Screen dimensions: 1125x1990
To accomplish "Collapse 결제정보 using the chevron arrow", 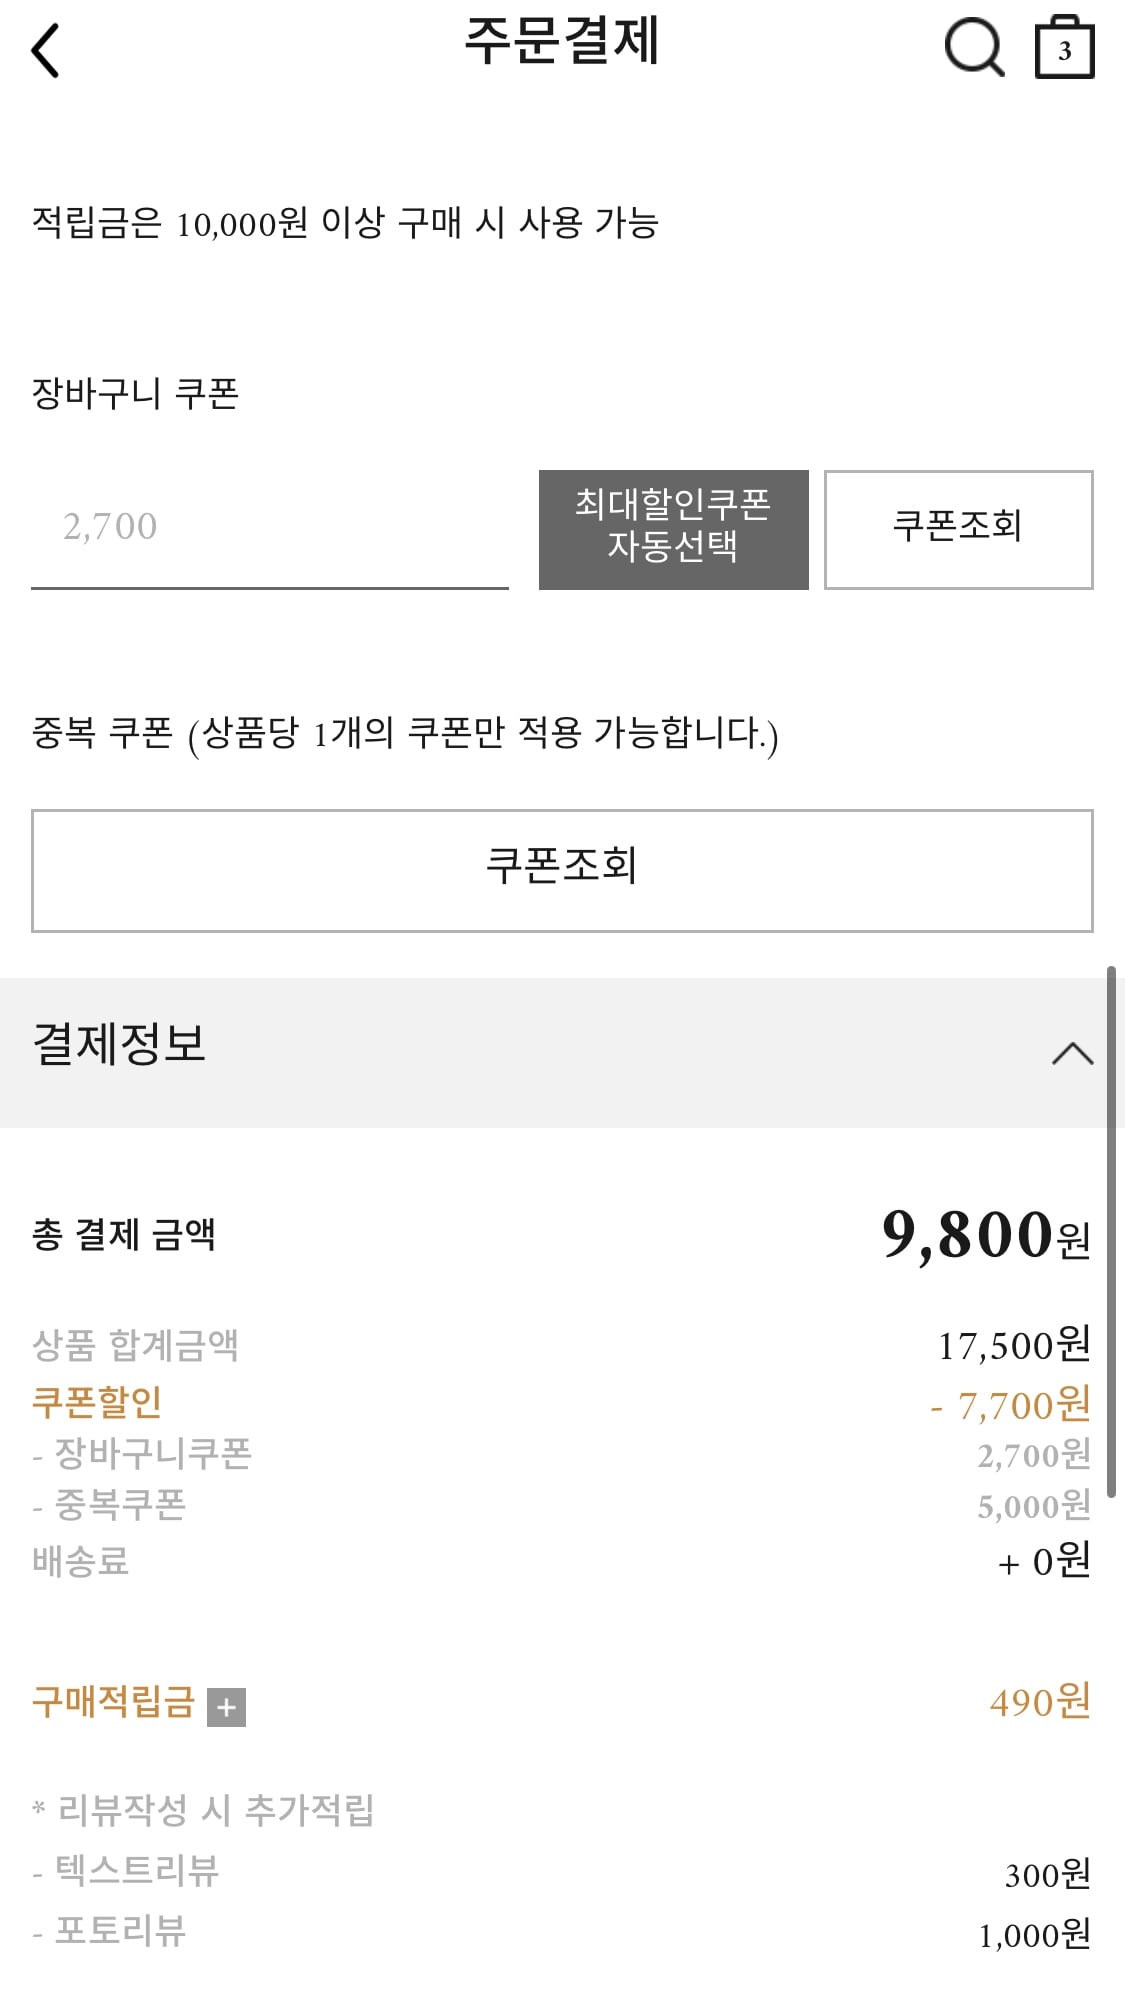I will tap(1072, 1053).
